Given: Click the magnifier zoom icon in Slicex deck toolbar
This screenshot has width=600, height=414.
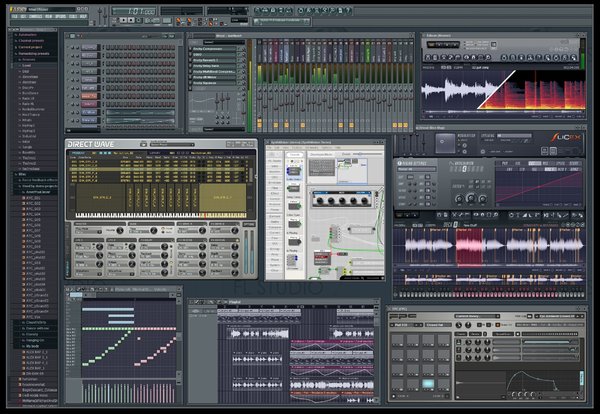Looking at the screenshot, I should coord(495,215).
